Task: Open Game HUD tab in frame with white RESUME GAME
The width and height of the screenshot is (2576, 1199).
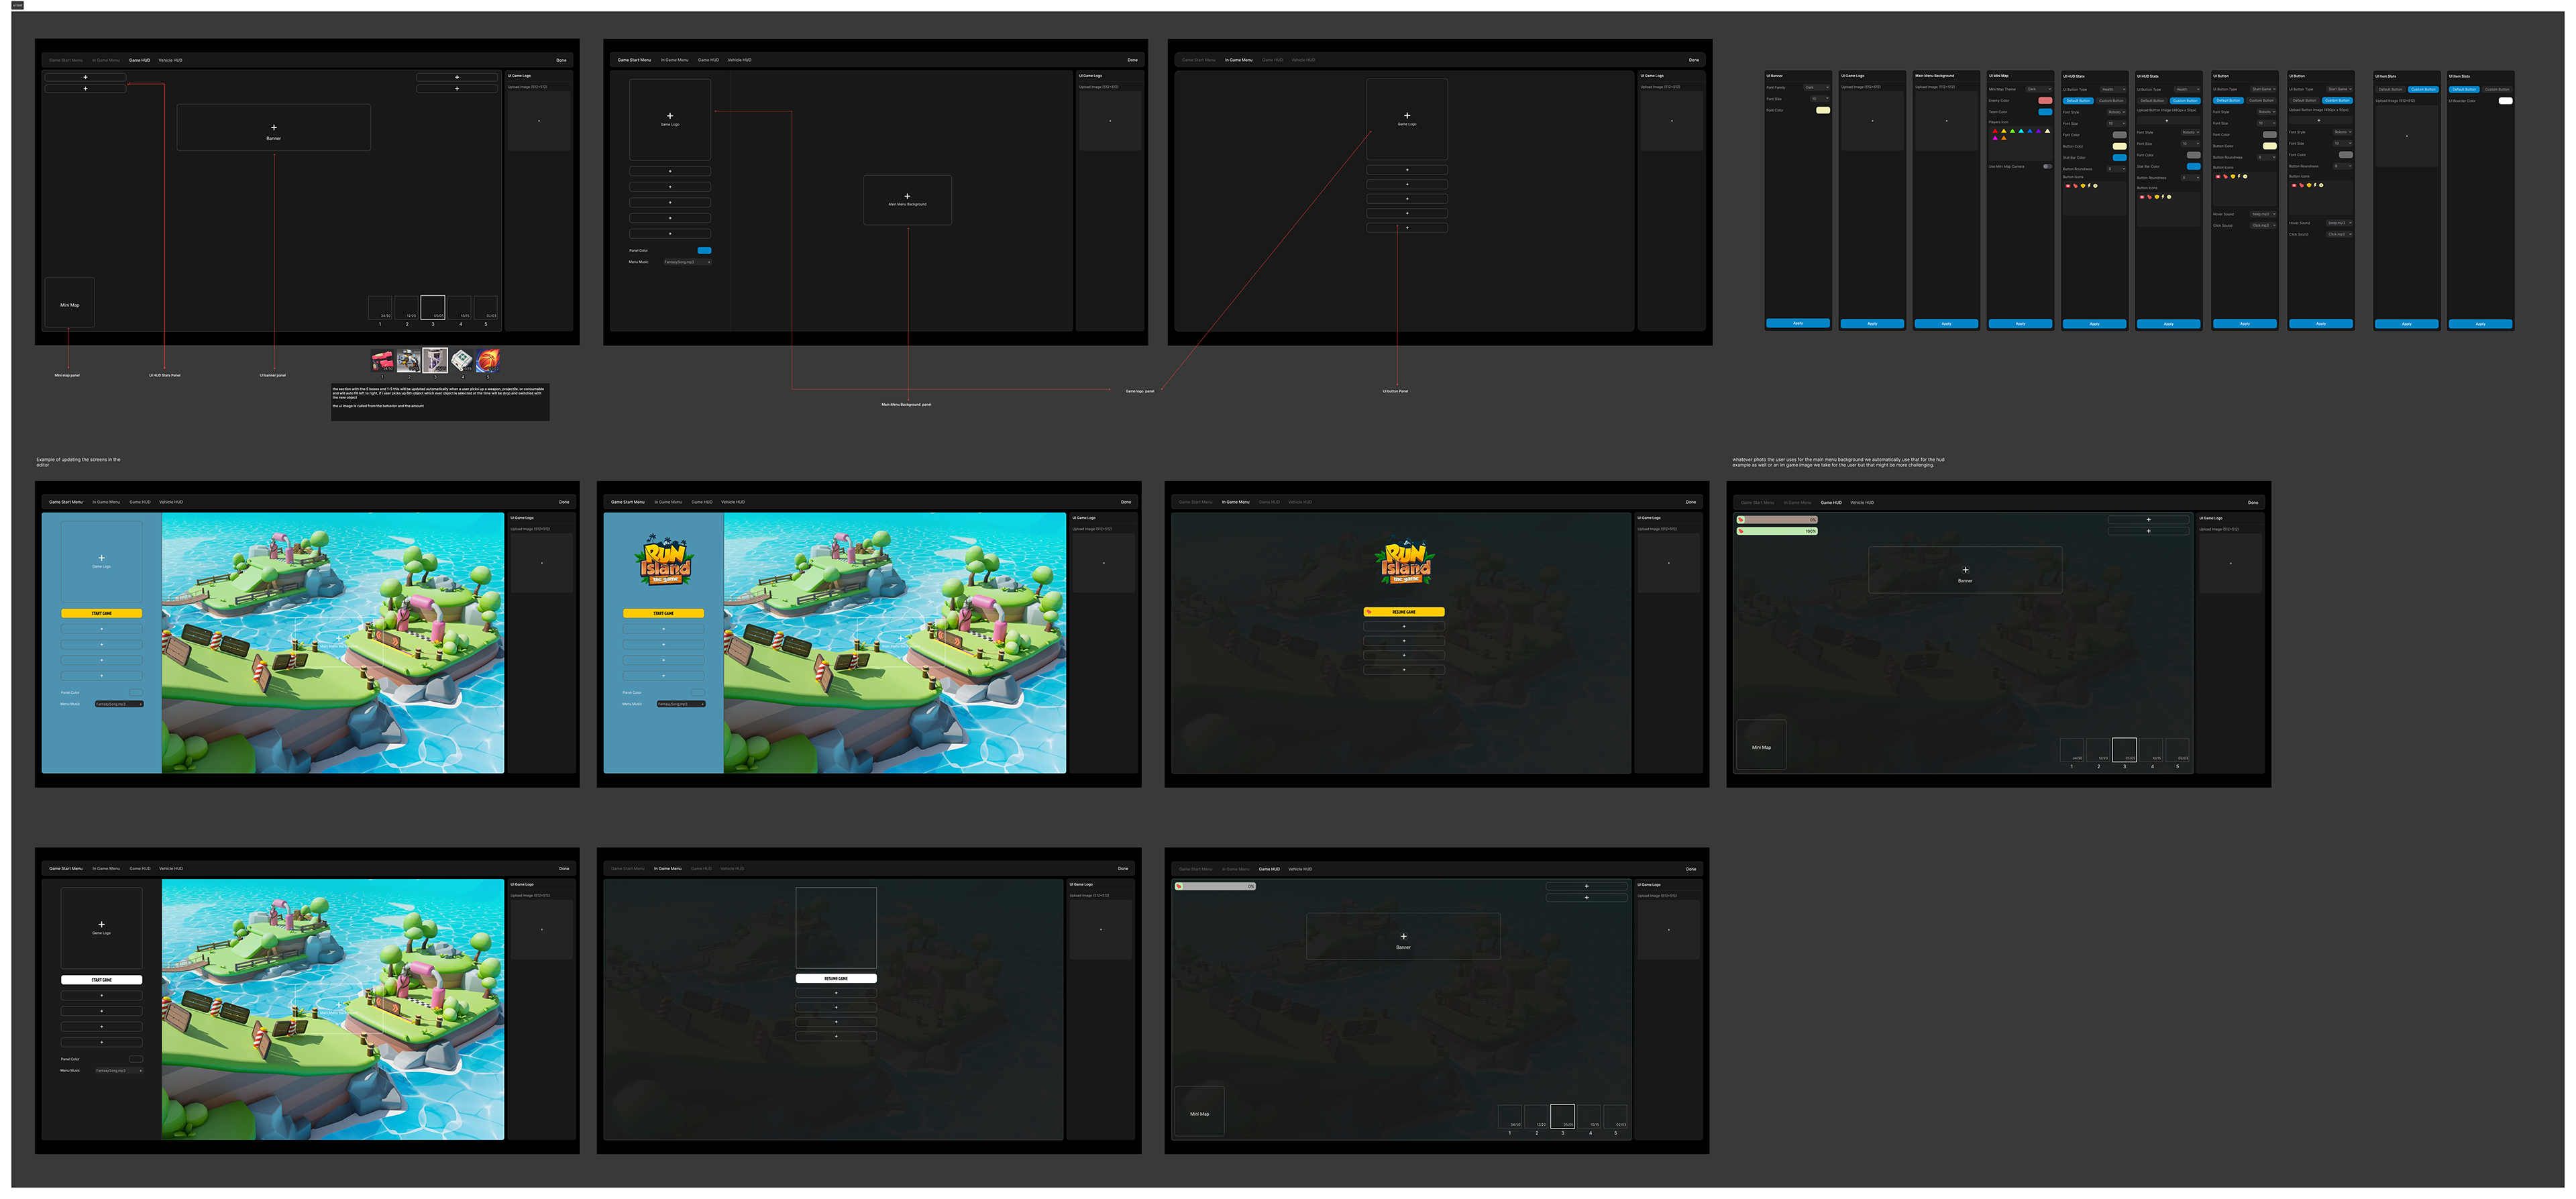Action: point(702,868)
